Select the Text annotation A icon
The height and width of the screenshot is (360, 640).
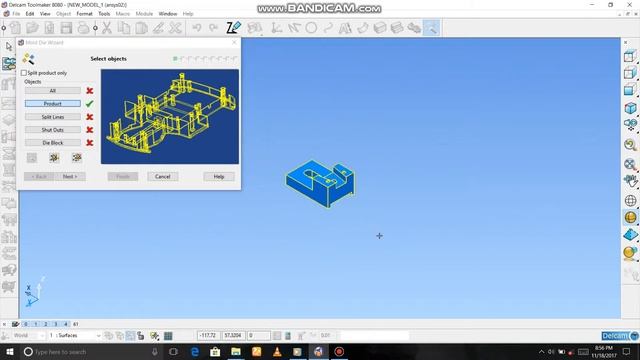click(x=345, y=28)
